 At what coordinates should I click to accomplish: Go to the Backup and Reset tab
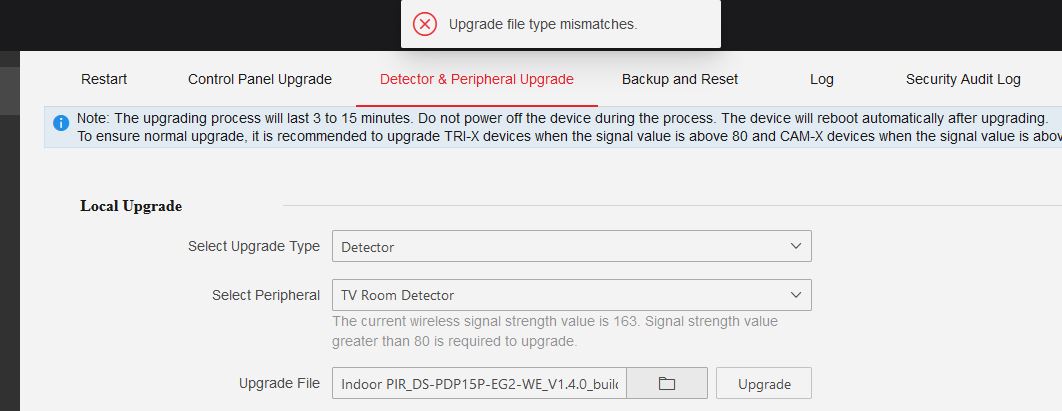[x=680, y=79]
